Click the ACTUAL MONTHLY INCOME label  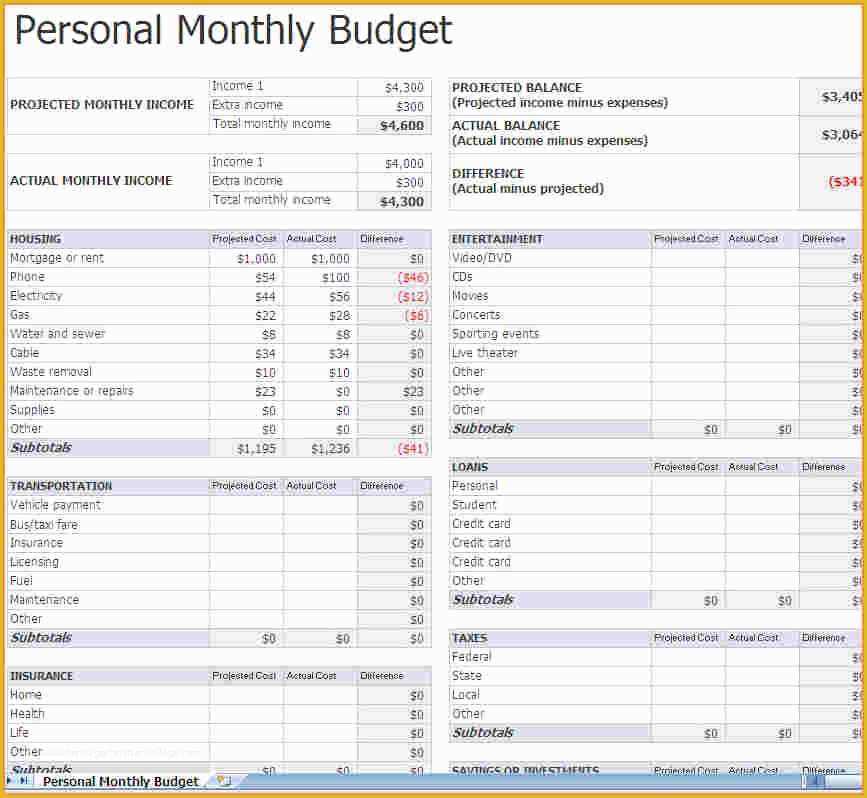[91, 181]
